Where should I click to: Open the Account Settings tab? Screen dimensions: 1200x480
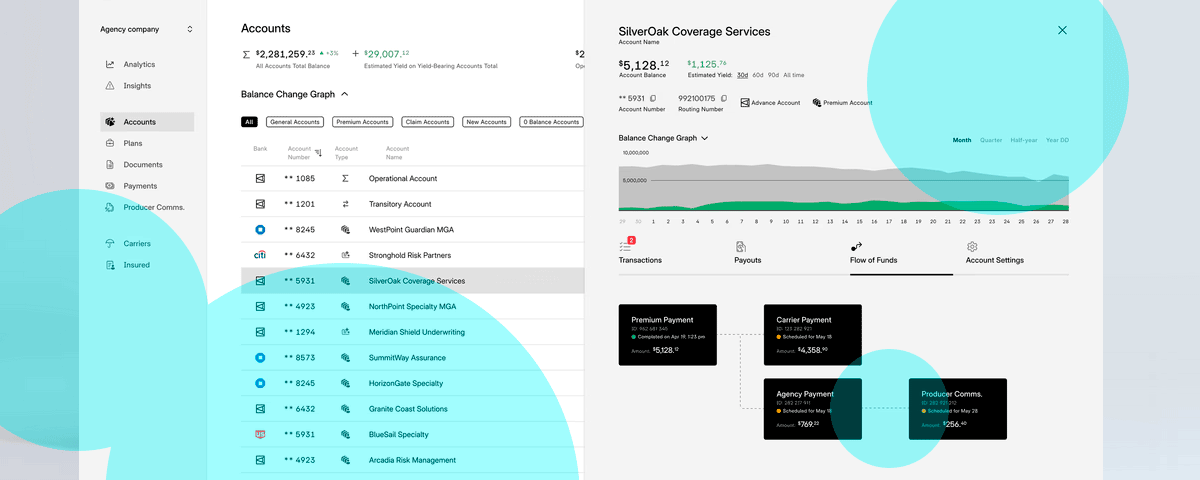pos(994,253)
